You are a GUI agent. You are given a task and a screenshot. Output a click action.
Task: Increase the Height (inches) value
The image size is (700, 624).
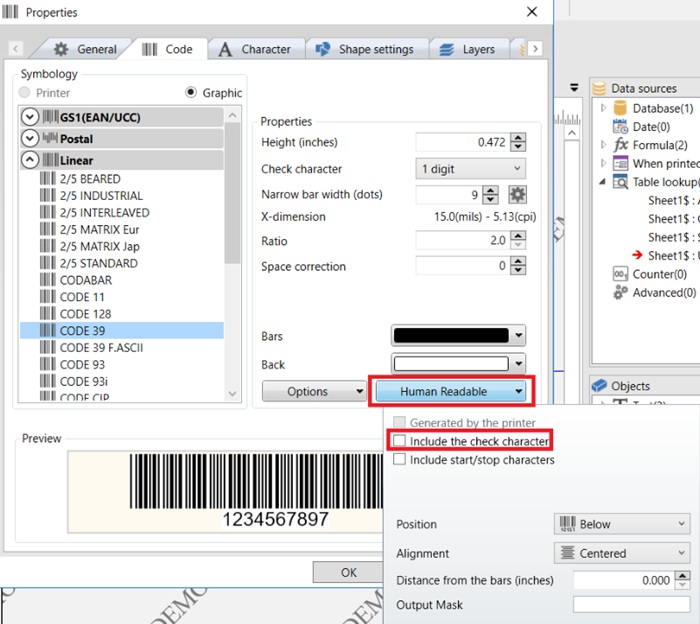pos(518,138)
